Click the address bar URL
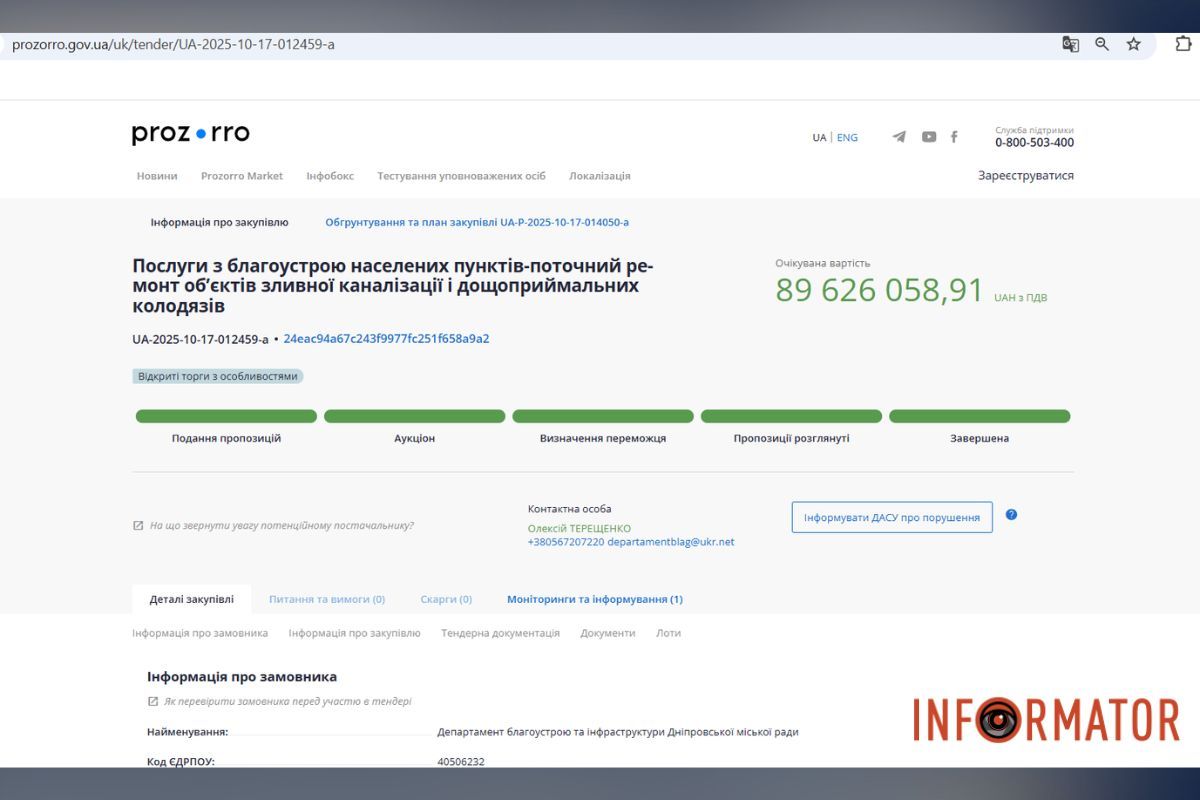Viewport: 1200px width, 800px height. click(x=173, y=45)
